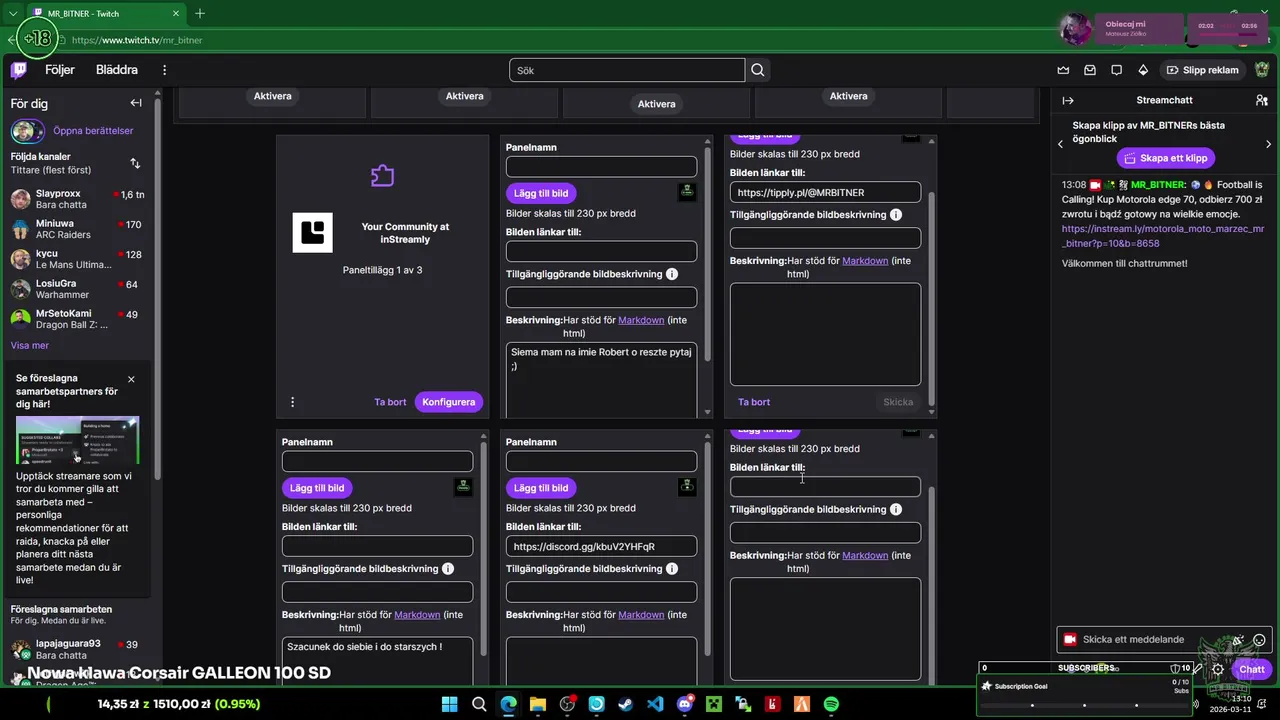The image size is (1280, 720).
Task: Click the Slipp reklam button
Action: 1202,70
